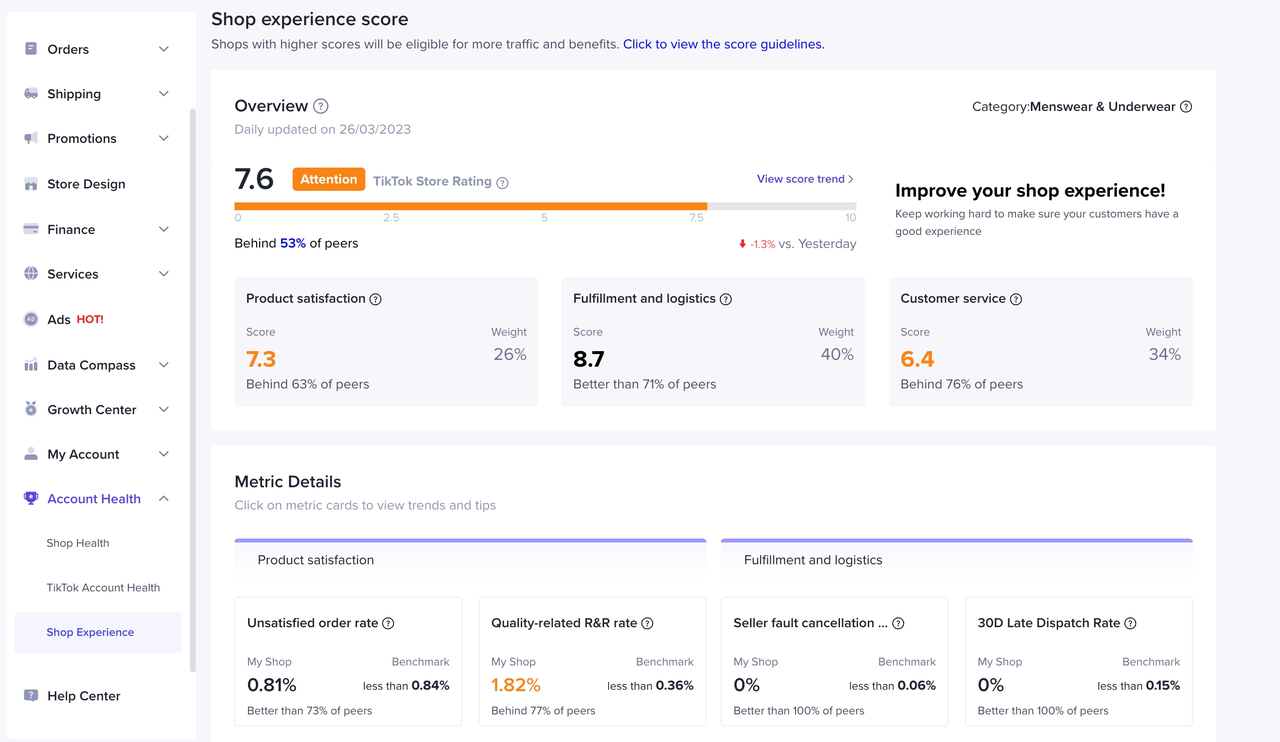Collapse the Account Health section
The height and width of the screenshot is (742, 1280).
(x=164, y=499)
